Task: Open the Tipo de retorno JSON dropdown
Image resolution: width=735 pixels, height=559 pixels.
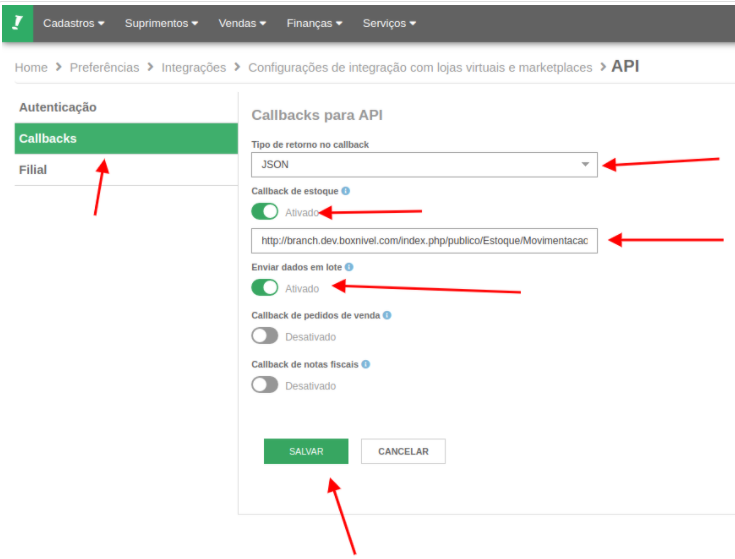Action: [x=424, y=164]
